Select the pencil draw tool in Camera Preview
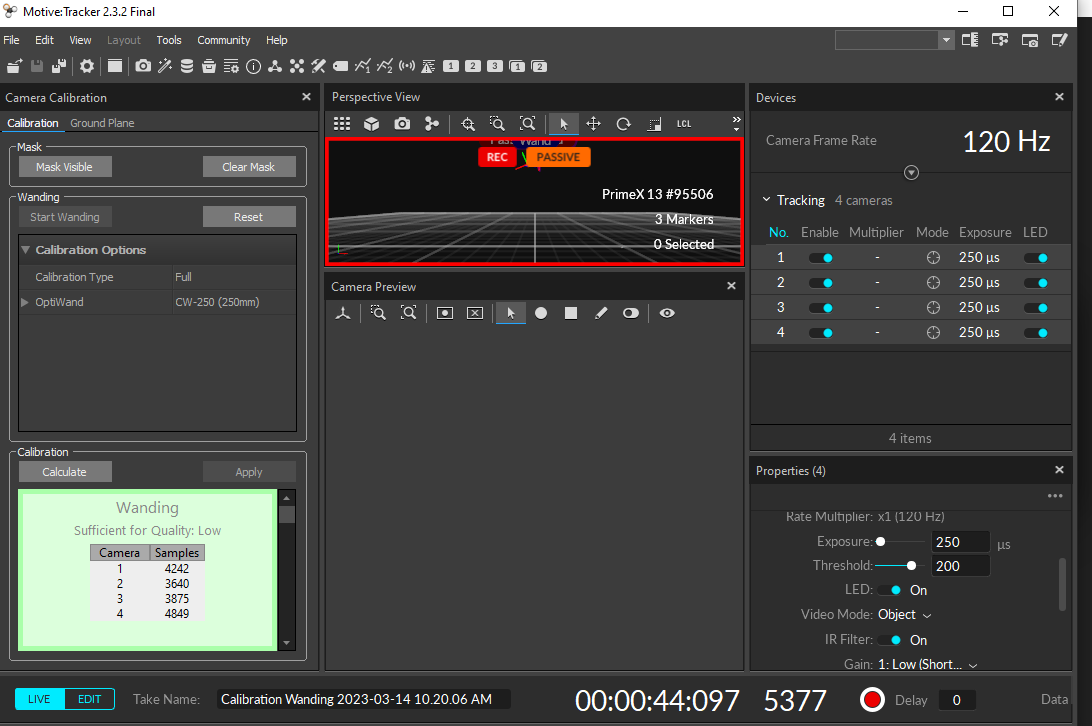This screenshot has width=1092, height=726. point(601,313)
